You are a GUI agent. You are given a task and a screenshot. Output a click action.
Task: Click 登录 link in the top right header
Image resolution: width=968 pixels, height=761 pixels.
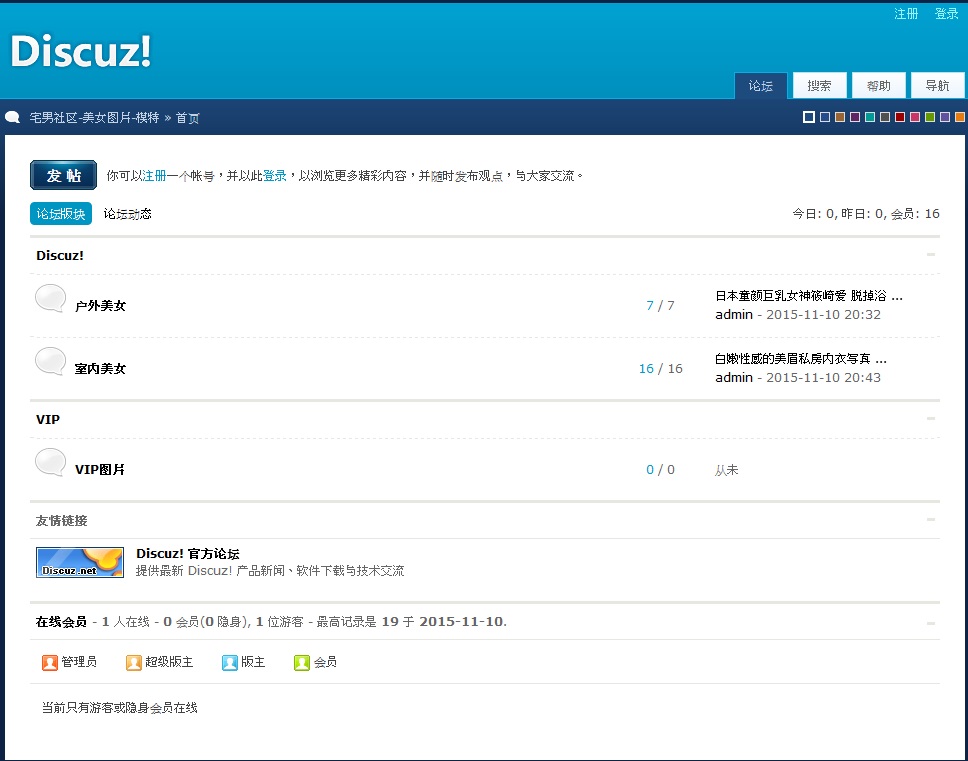(x=946, y=14)
